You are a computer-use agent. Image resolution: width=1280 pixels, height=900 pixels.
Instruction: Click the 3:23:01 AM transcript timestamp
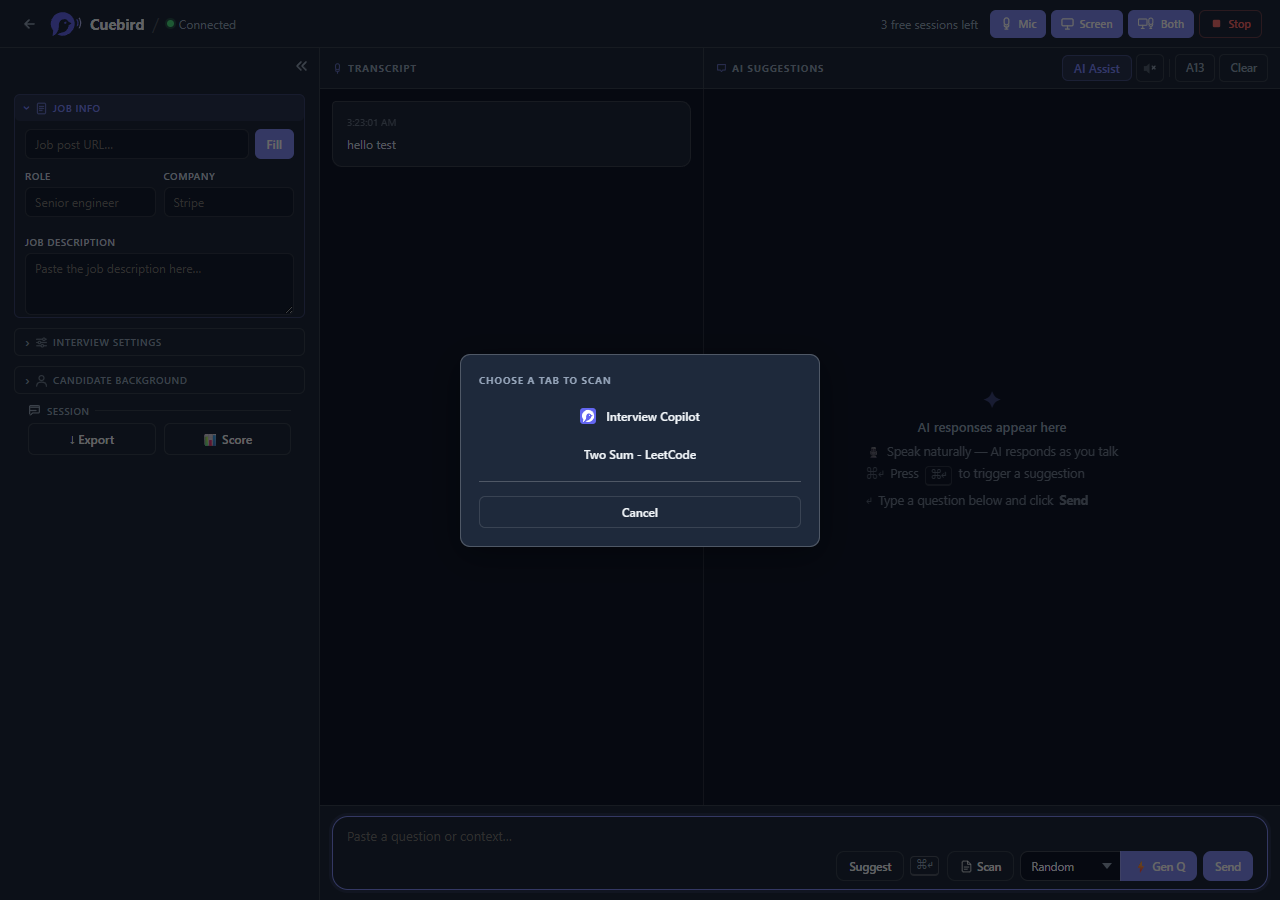372,122
